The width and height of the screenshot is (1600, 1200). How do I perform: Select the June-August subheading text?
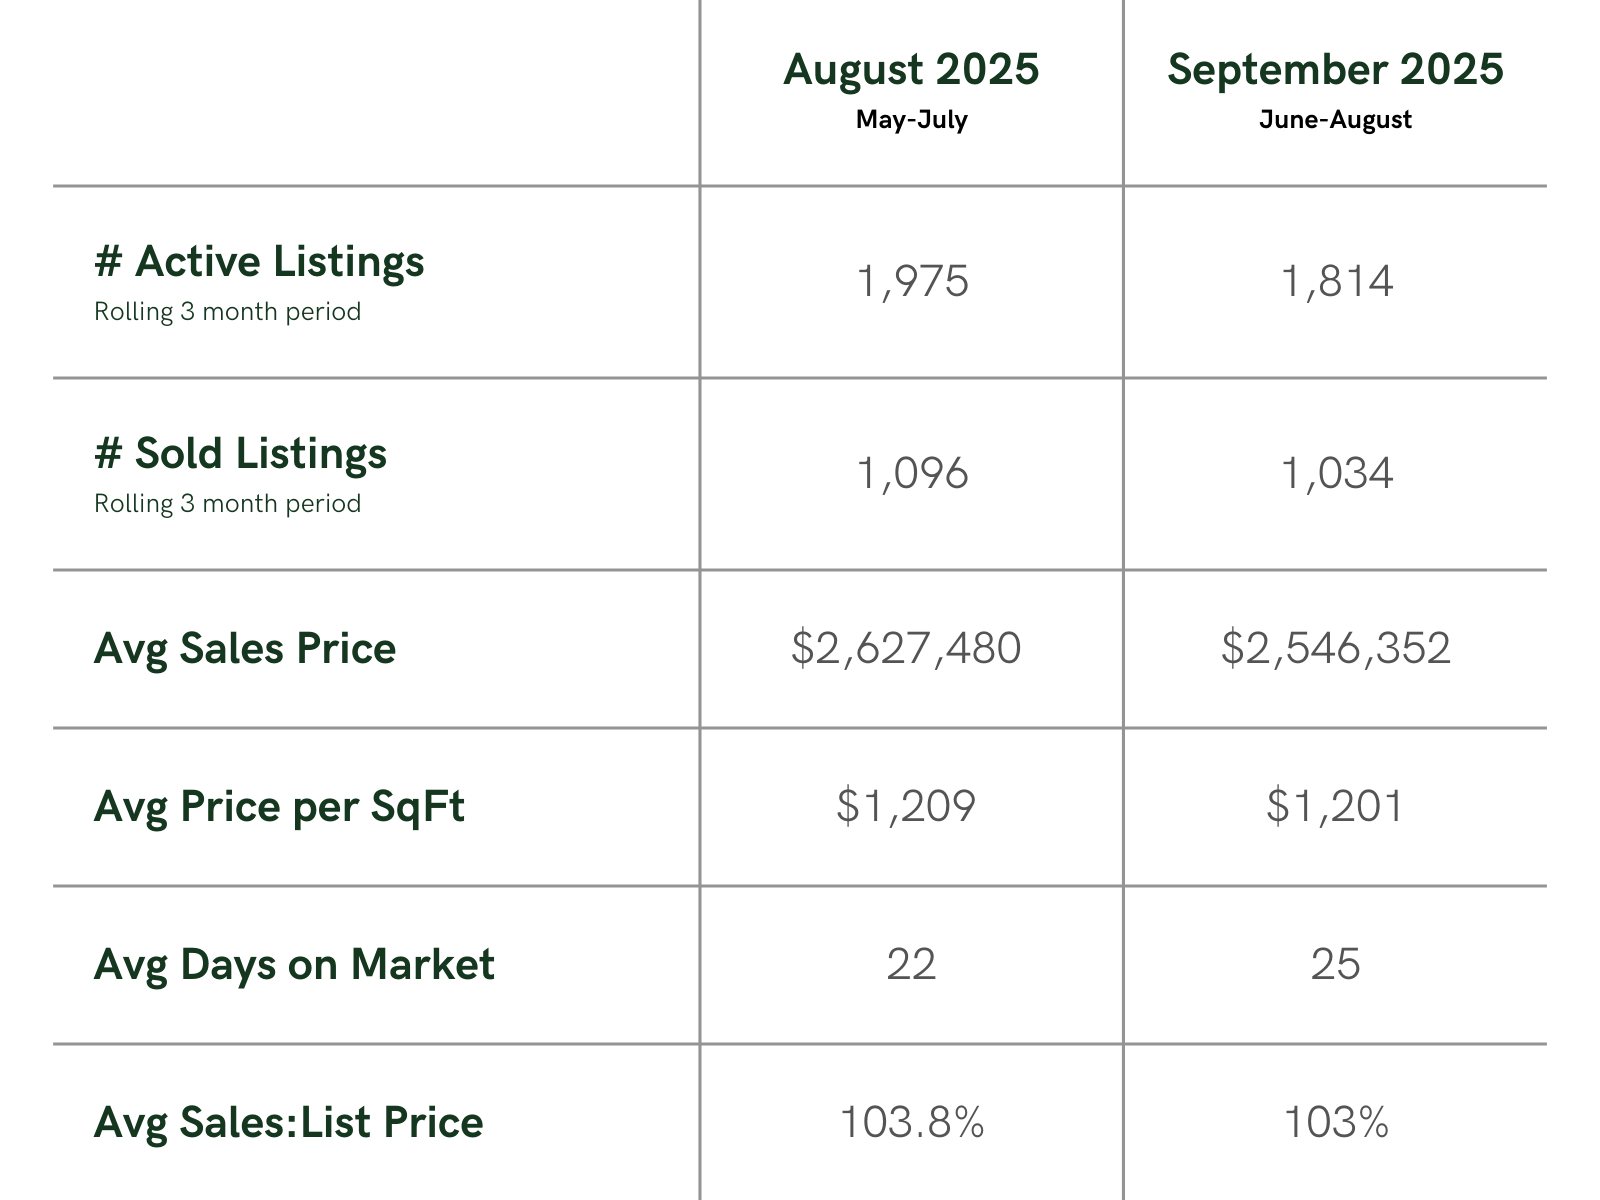coord(1335,120)
